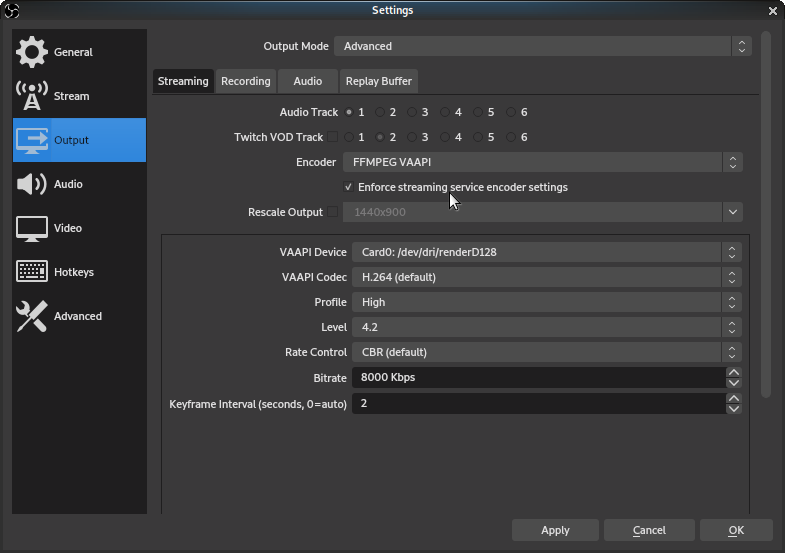Uncheck Enforce streaming service encoder settings

[x=348, y=187]
